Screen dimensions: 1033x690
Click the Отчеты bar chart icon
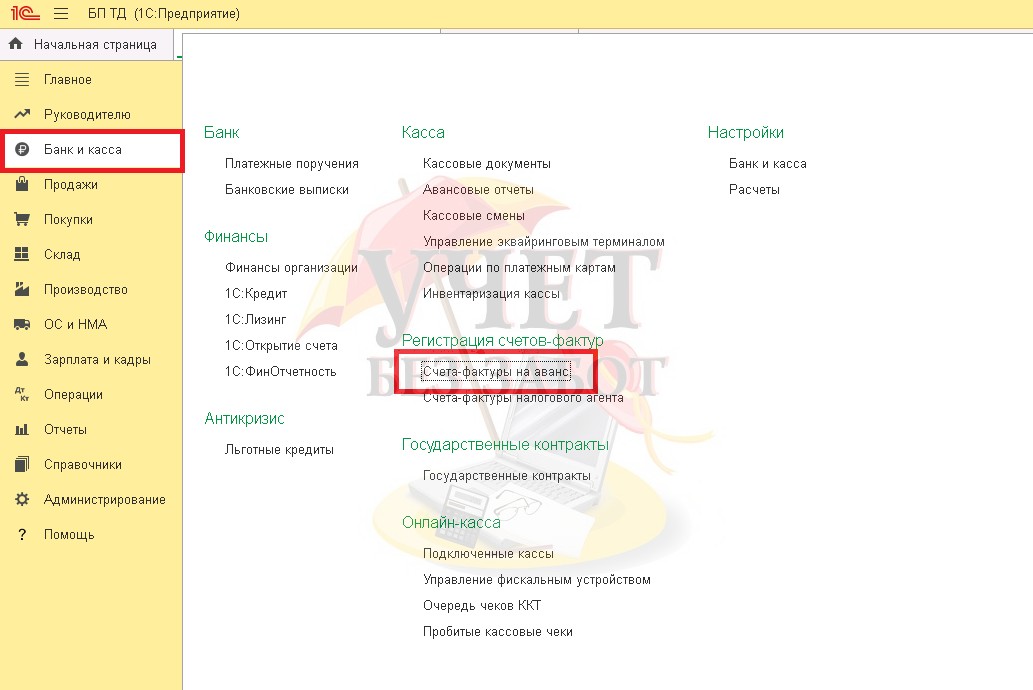click(22, 430)
